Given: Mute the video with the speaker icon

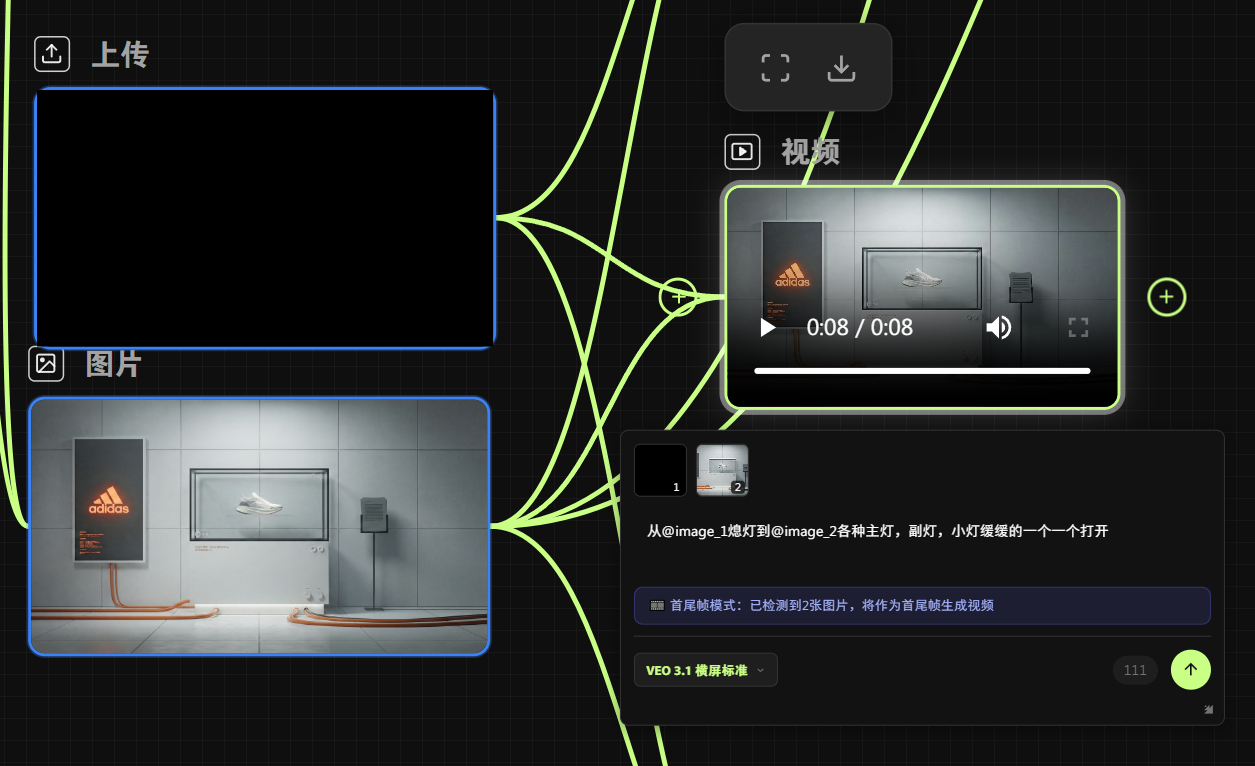Looking at the screenshot, I should click(998, 327).
